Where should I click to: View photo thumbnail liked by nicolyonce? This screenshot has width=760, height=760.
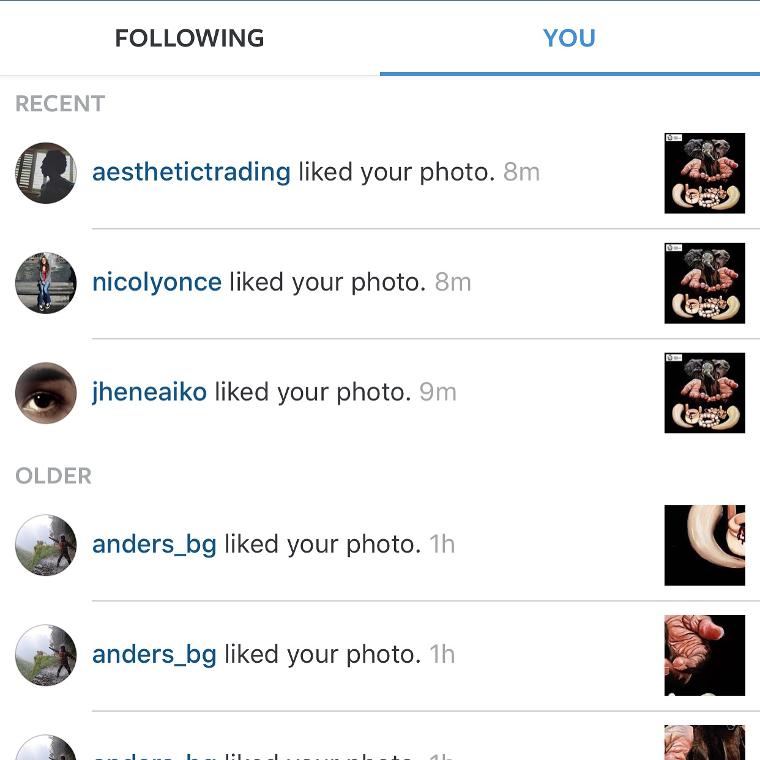pos(704,283)
